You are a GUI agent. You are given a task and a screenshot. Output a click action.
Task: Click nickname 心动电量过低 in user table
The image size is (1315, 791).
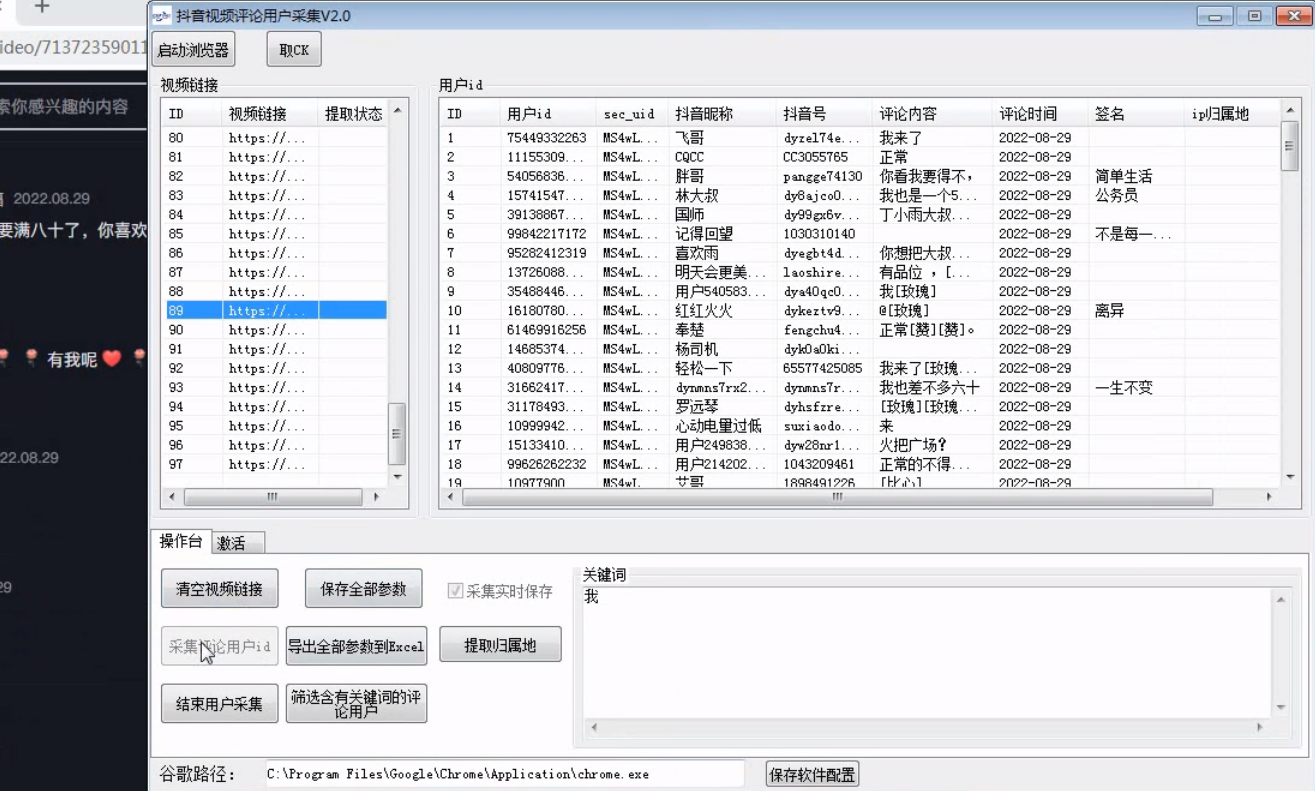[718, 426]
